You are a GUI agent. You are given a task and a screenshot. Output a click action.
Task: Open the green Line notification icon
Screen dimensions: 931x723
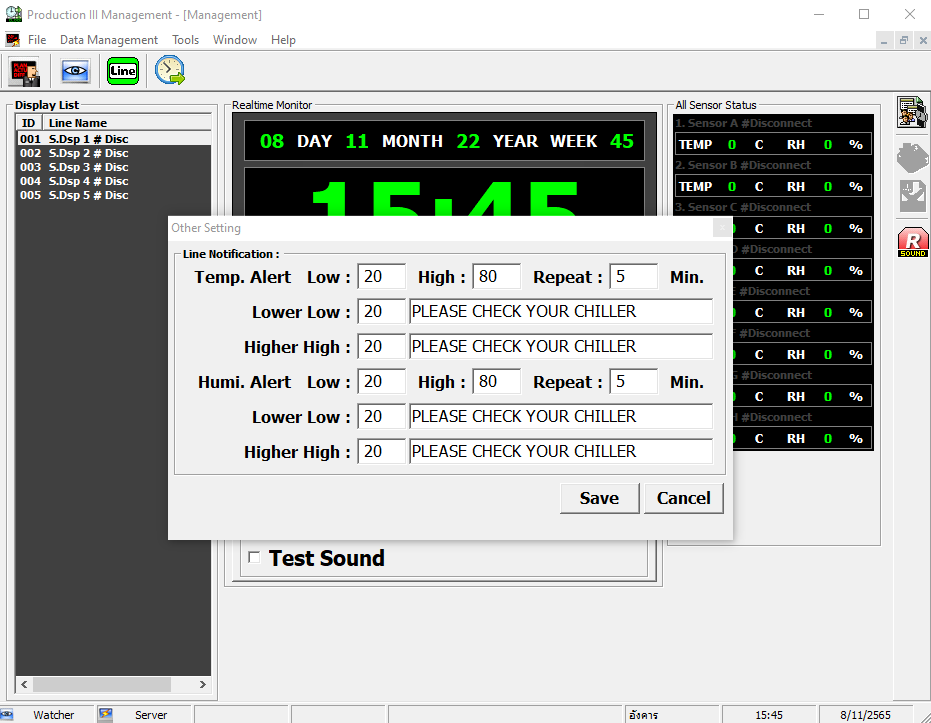pyautogui.click(x=123, y=71)
